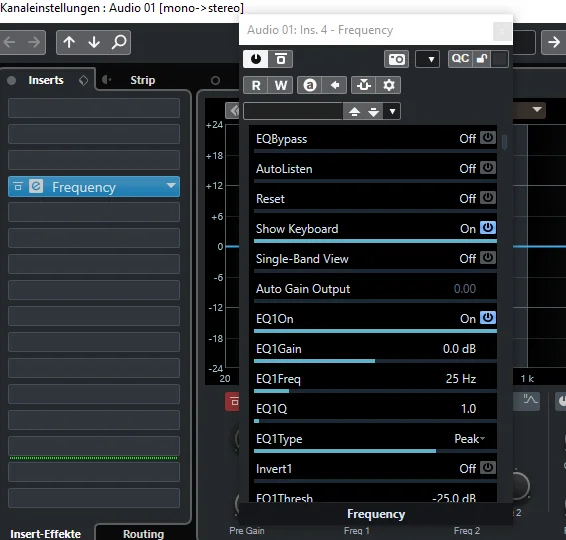Click the diamond icon beside Inserts
Screen dimensions: 566x540
(83, 80)
